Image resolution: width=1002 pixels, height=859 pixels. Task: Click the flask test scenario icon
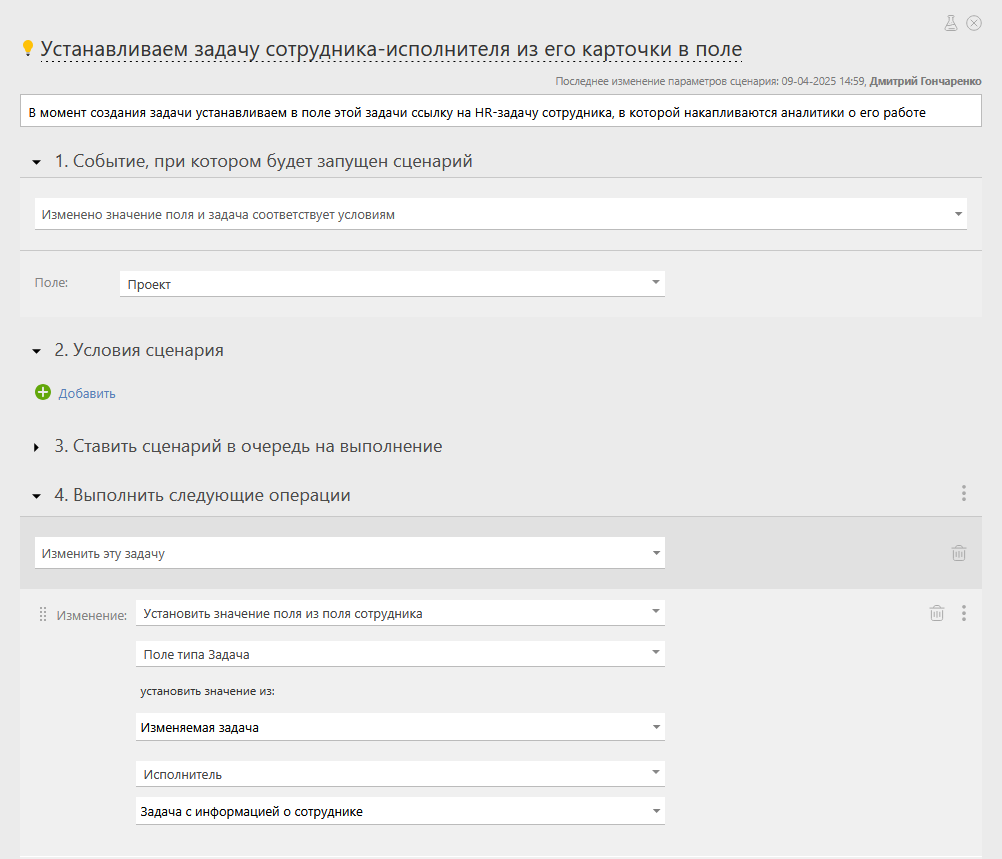coord(951,24)
